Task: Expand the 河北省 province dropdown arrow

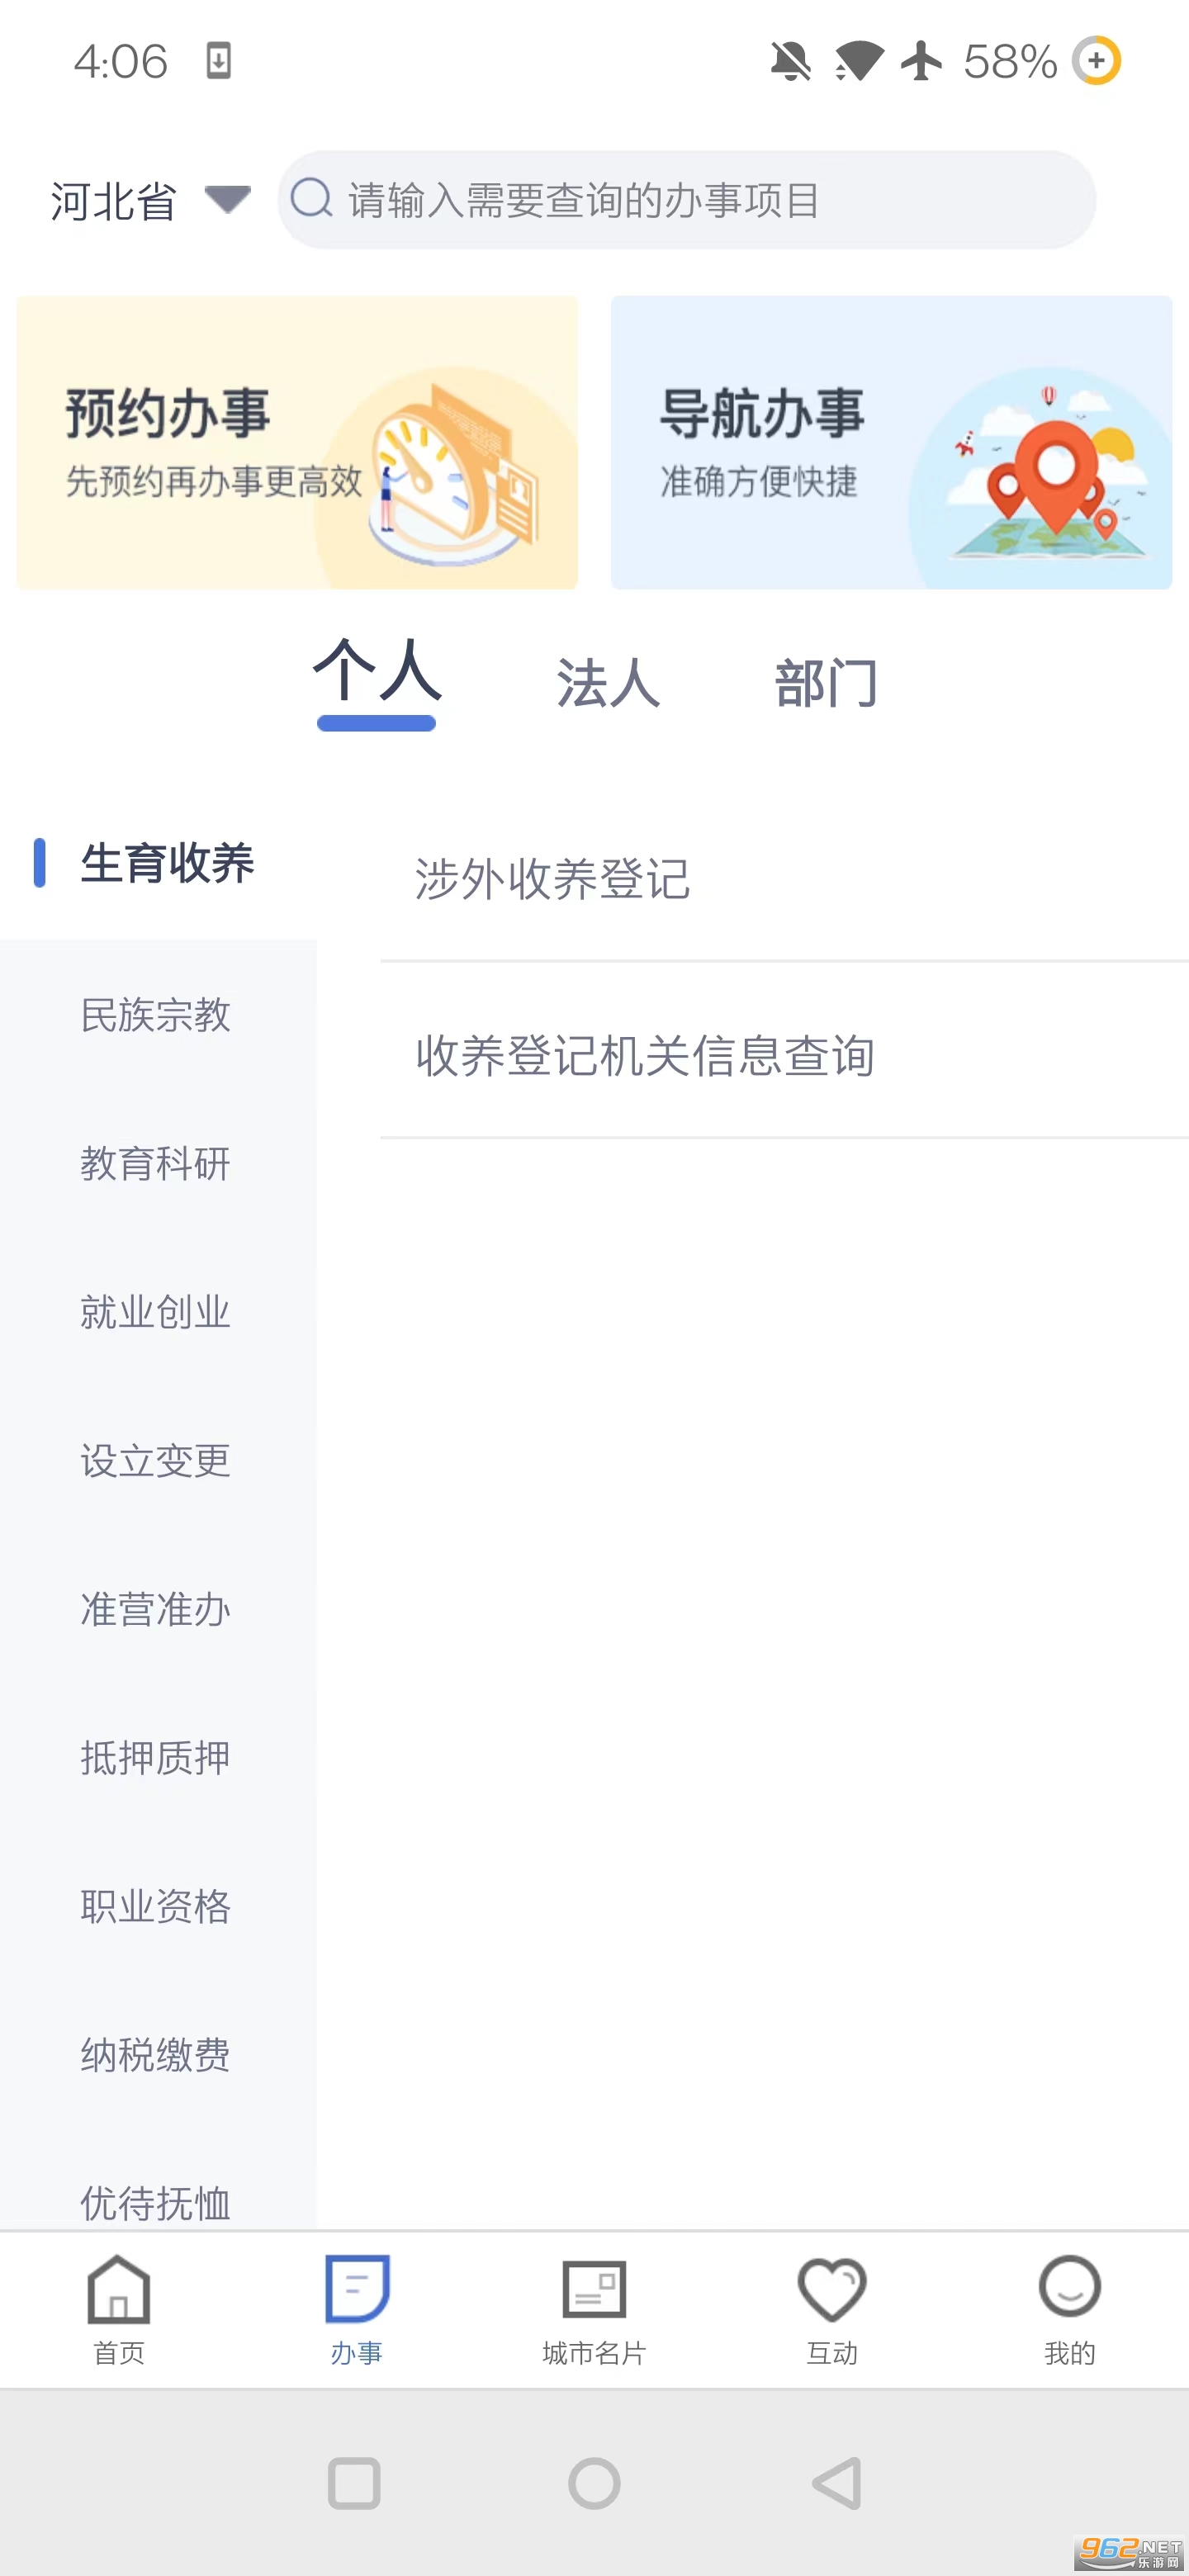Action: click(x=227, y=199)
